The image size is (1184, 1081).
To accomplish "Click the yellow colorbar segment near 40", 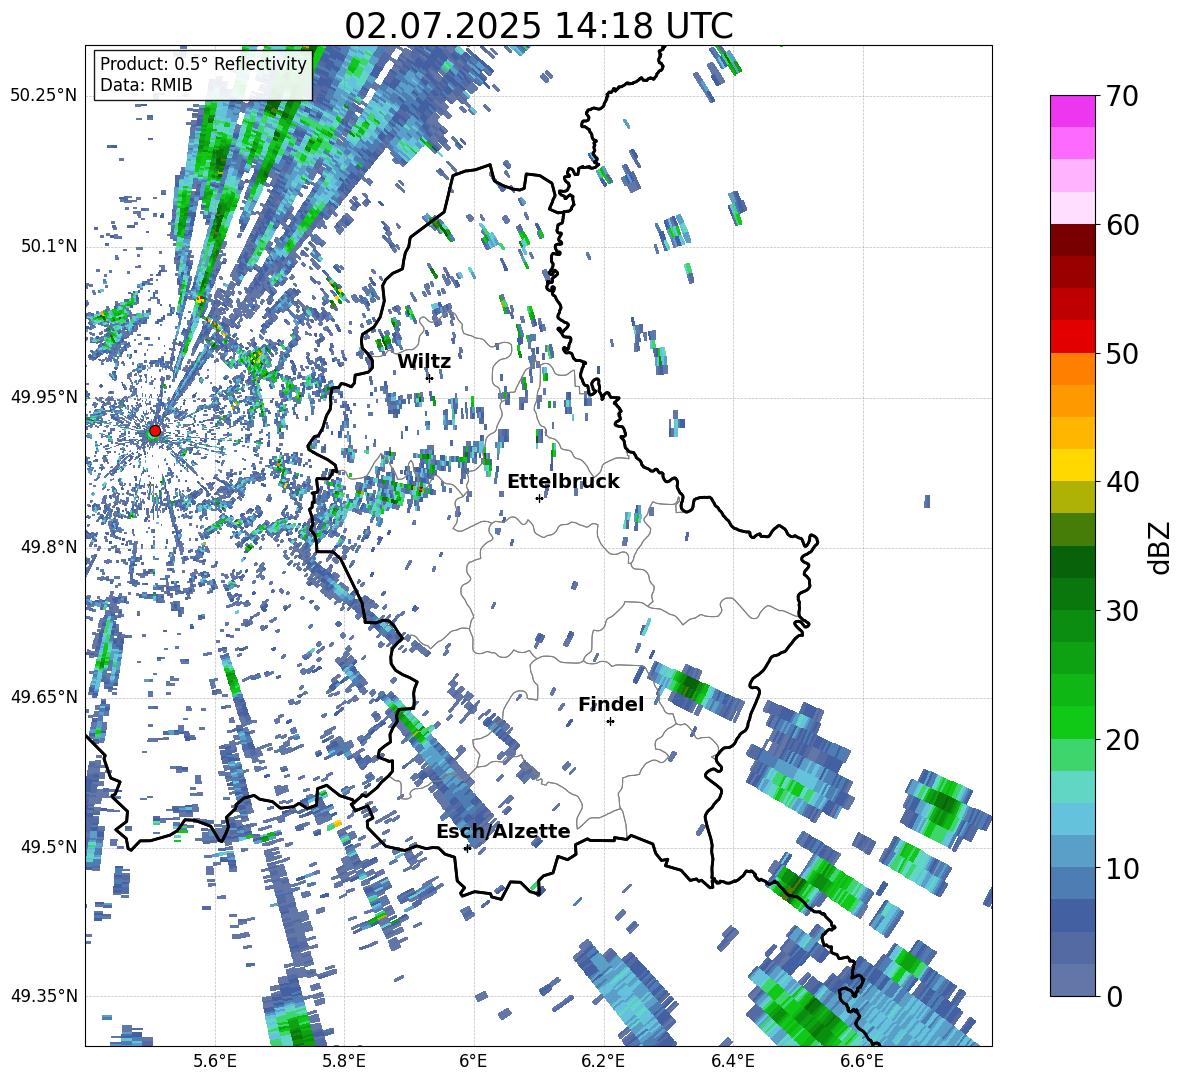I will (1072, 465).
